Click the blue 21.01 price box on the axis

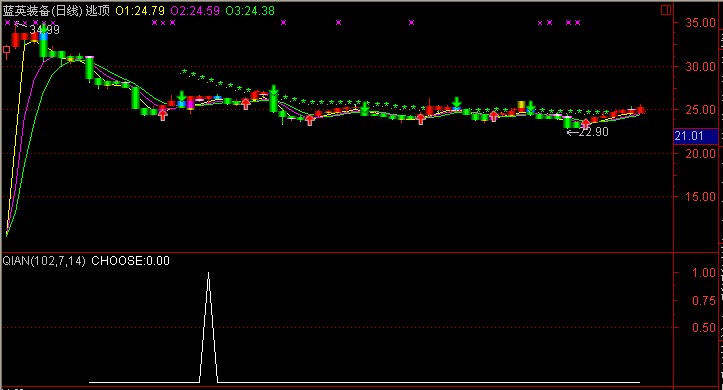[x=695, y=136]
